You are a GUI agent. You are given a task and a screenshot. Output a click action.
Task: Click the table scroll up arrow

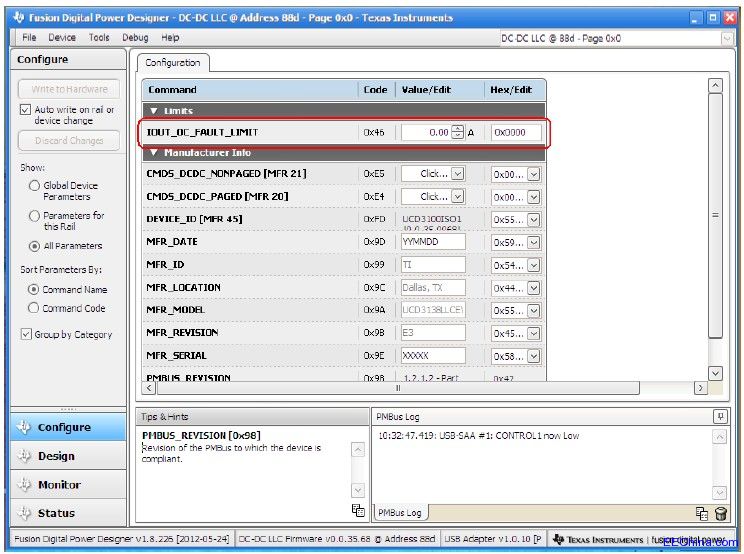tap(715, 85)
